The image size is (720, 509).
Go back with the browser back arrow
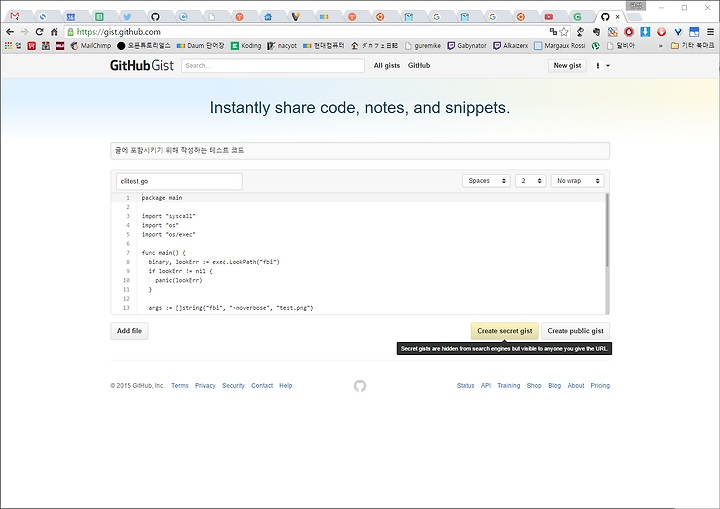coord(10,32)
